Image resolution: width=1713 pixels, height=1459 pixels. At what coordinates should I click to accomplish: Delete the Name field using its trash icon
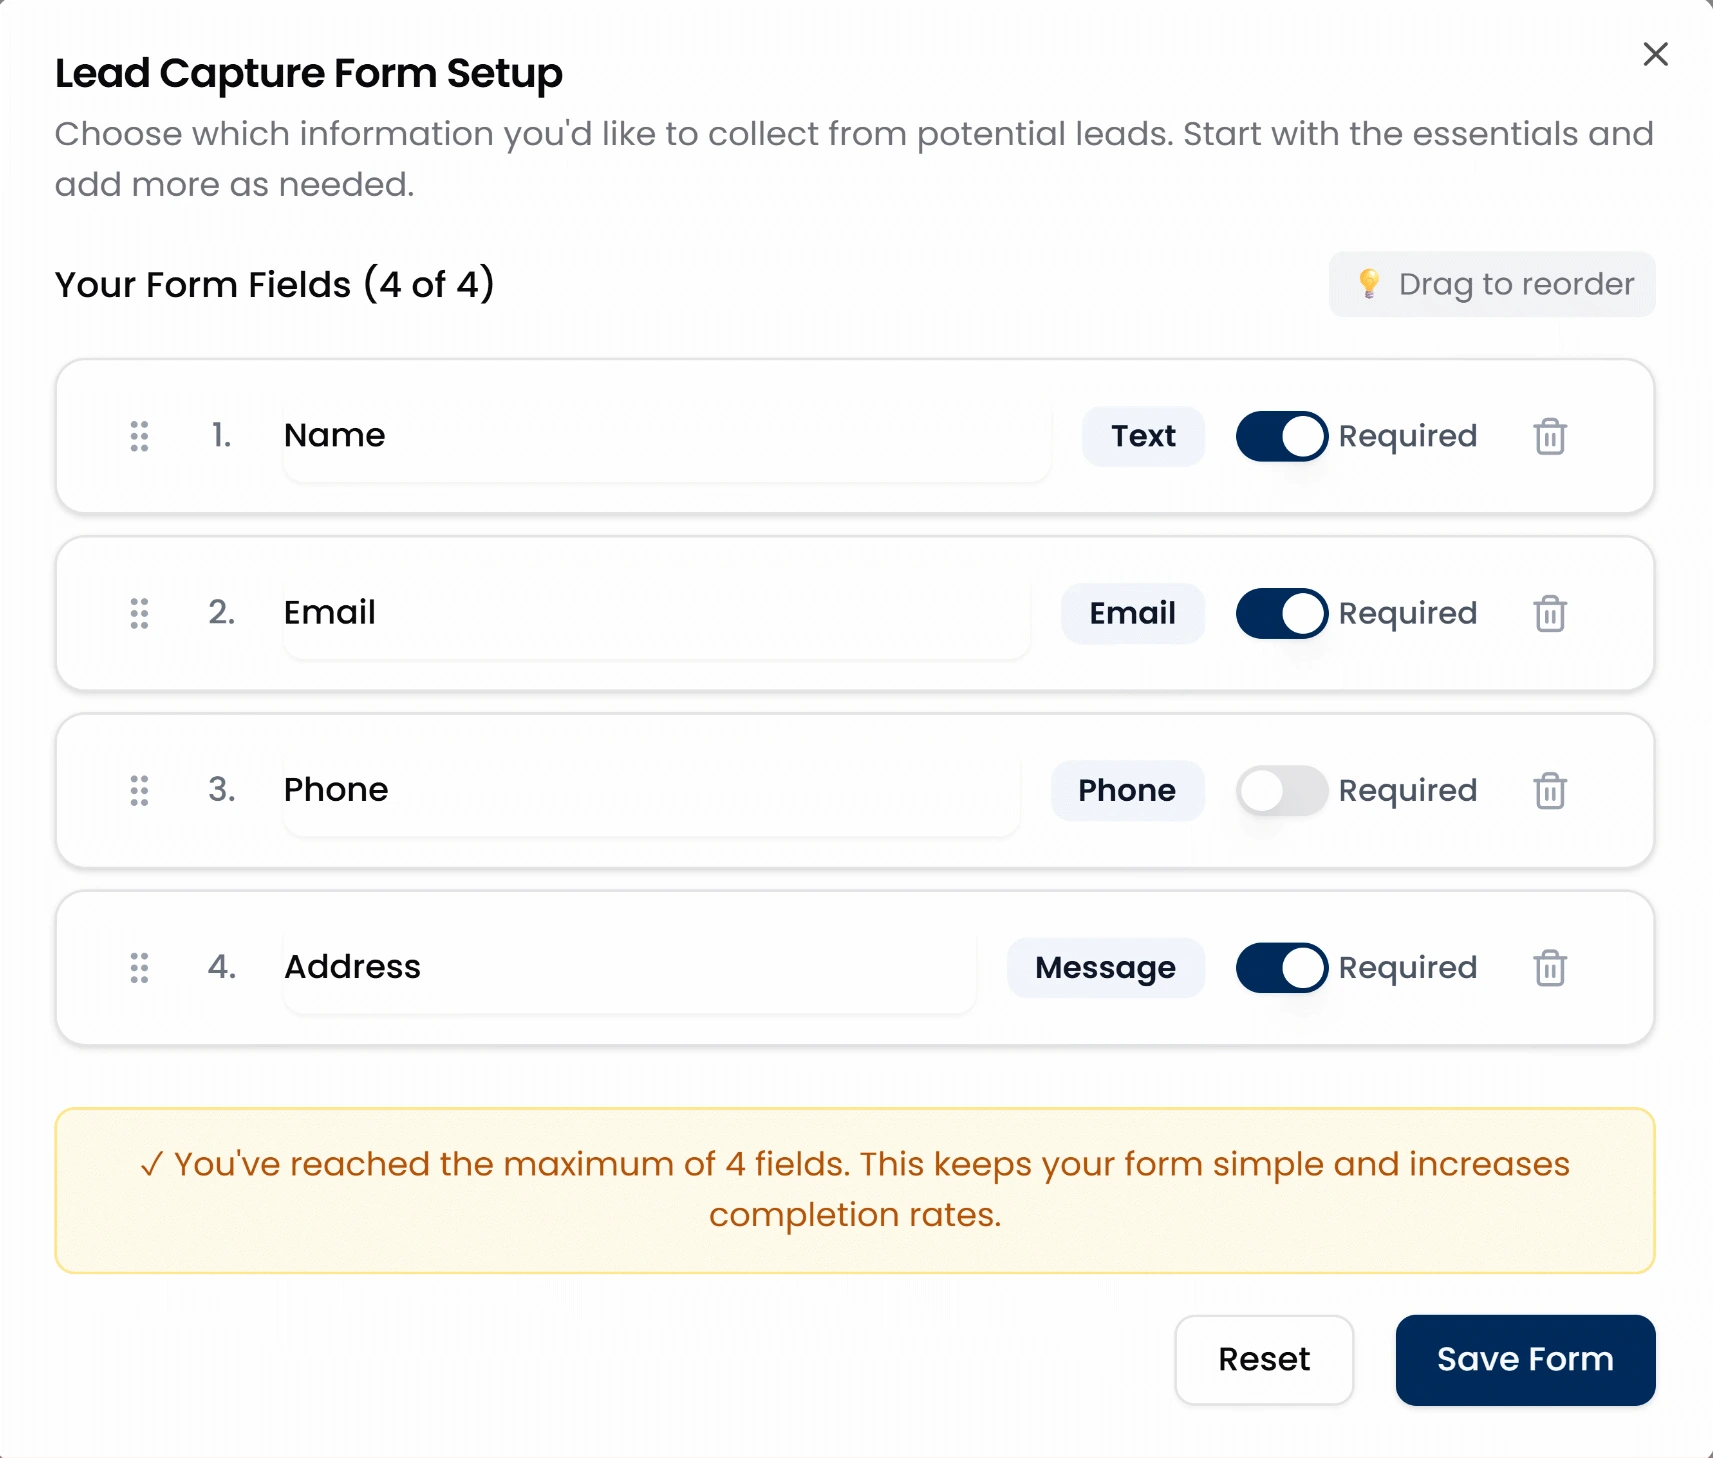point(1550,436)
